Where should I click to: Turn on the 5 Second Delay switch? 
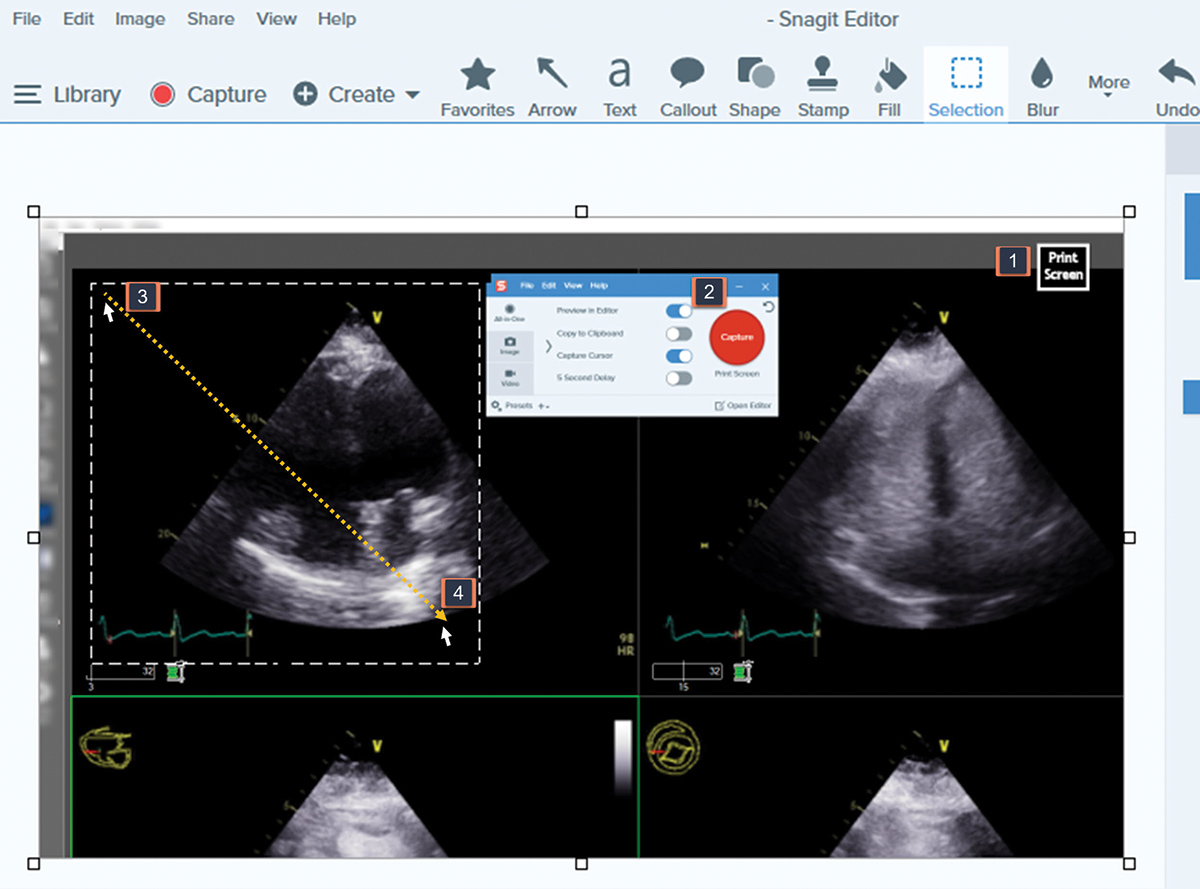click(679, 378)
